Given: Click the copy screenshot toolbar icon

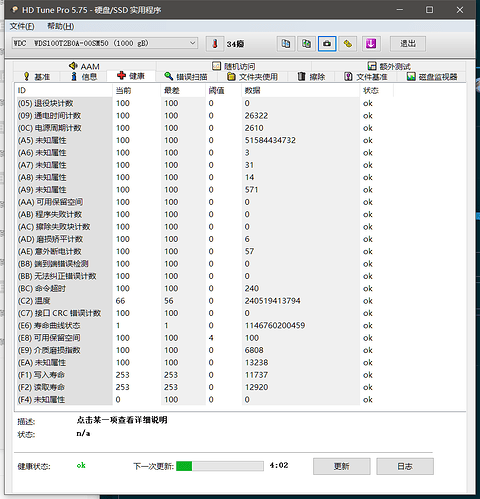Looking at the screenshot, I should 306,44.
